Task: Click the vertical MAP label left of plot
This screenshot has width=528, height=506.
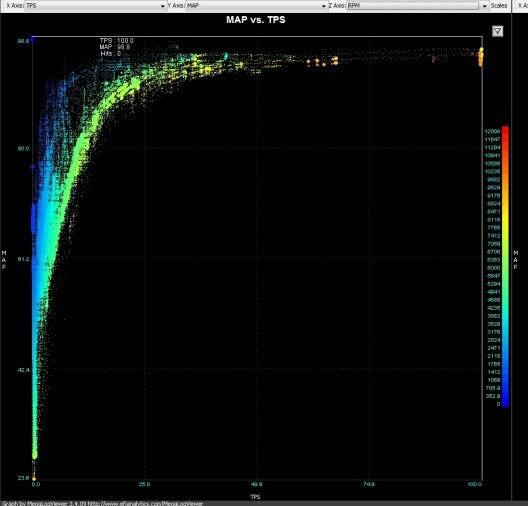Action: 4,260
